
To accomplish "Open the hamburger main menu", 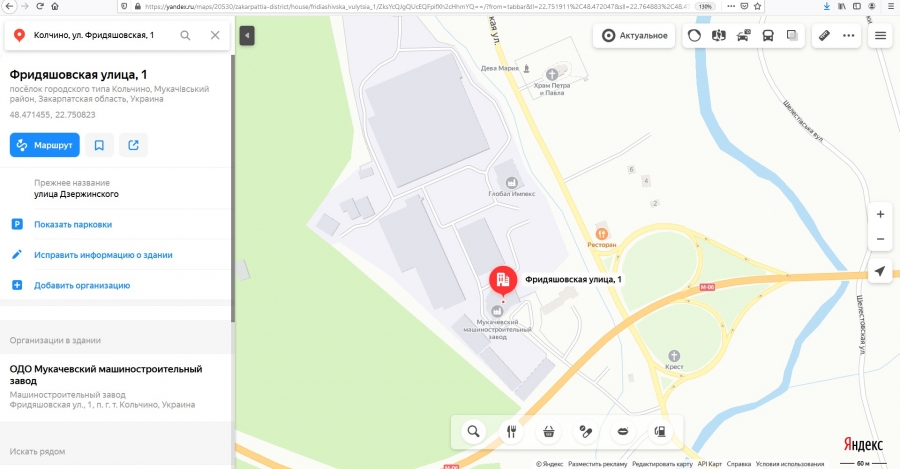I will (880, 36).
